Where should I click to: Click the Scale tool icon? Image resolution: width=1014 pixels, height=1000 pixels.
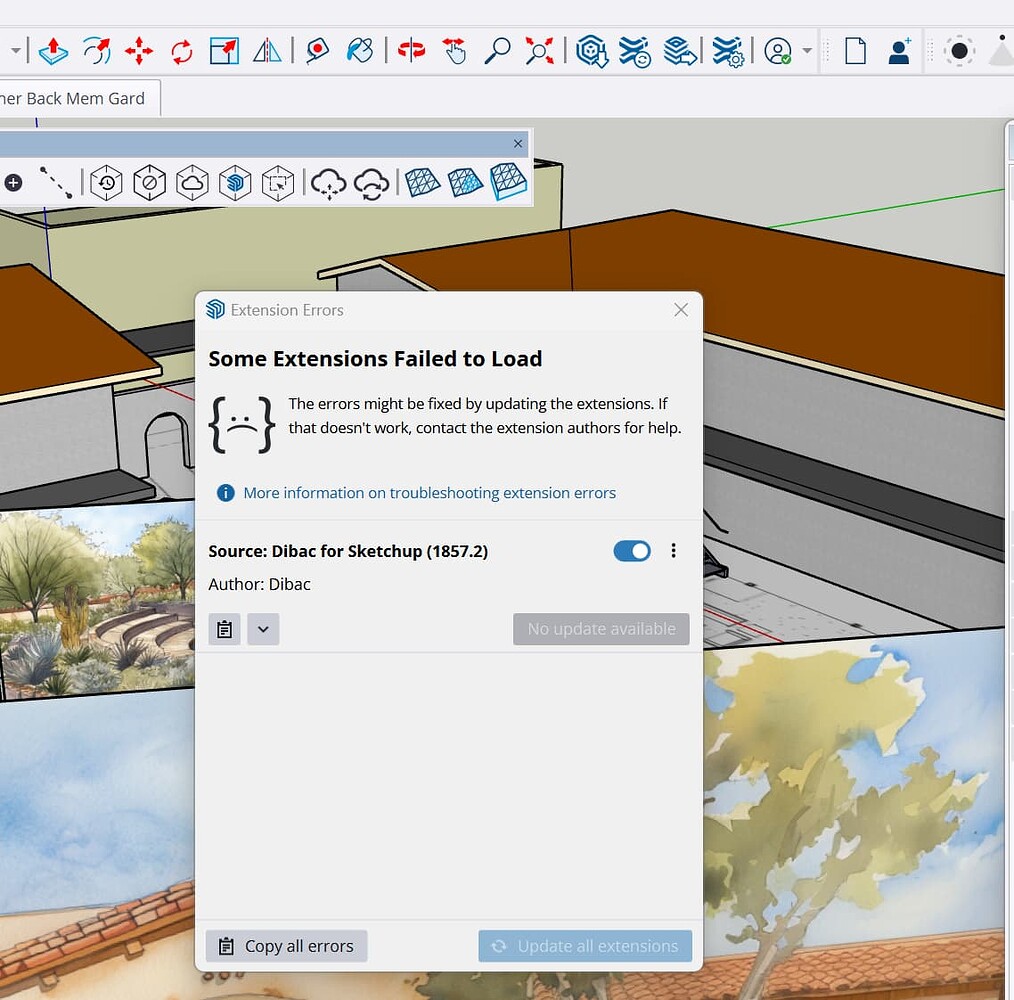(224, 51)
